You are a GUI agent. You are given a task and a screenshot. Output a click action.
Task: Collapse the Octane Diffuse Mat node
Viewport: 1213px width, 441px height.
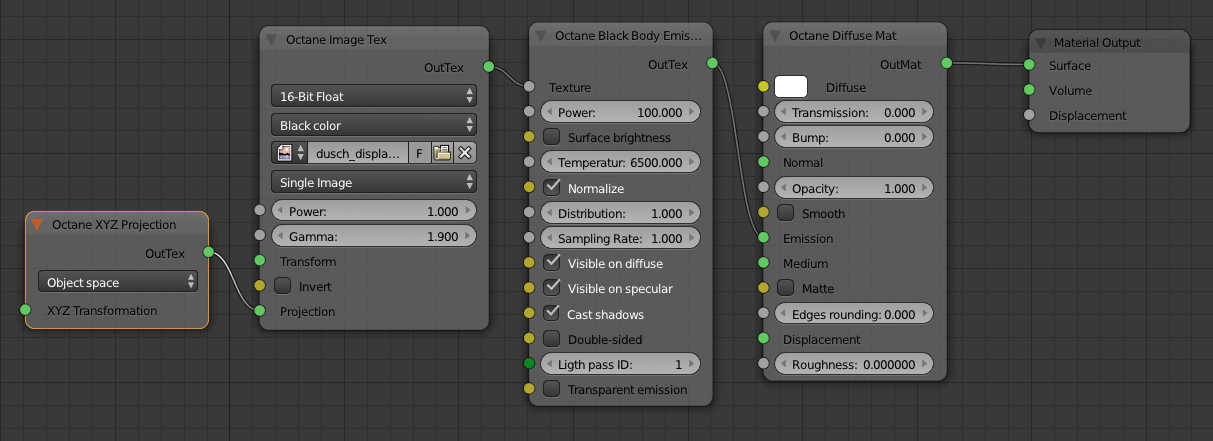click(x=775, y=36)
